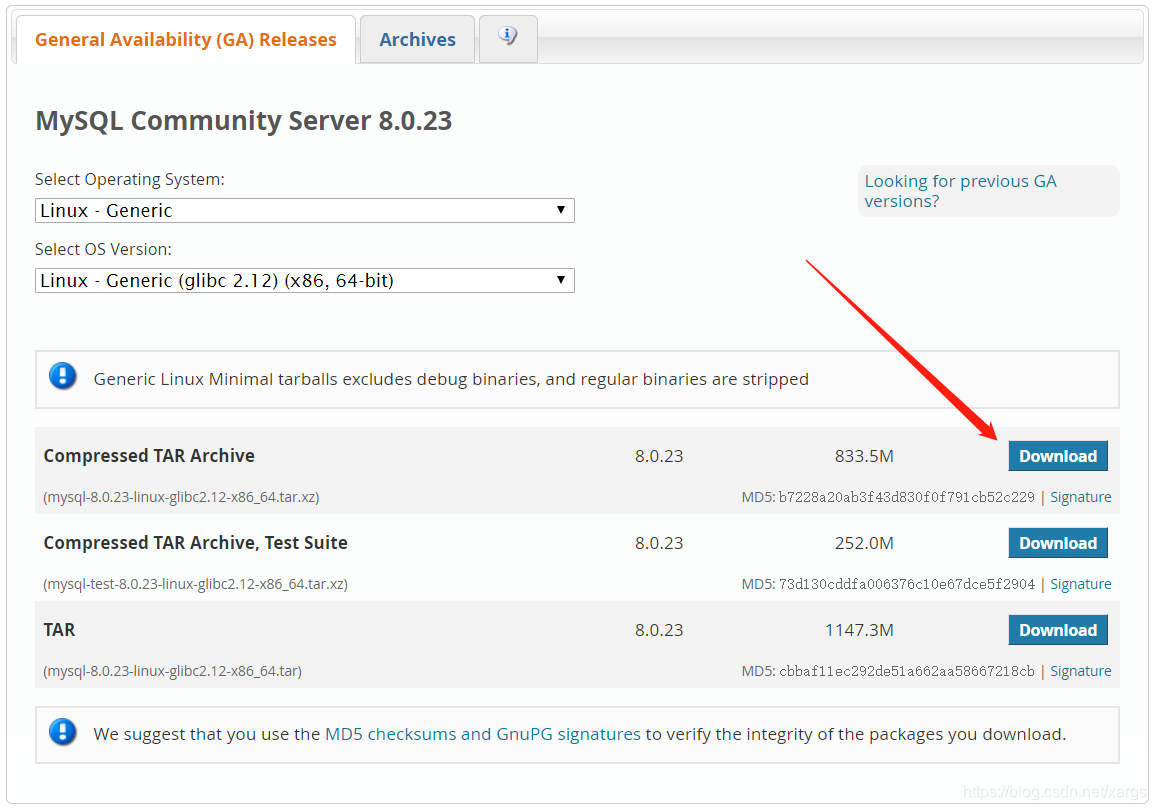Download the Compressed TAR Archive, Test Suite
The image size is (1156, 810).
1058,543
